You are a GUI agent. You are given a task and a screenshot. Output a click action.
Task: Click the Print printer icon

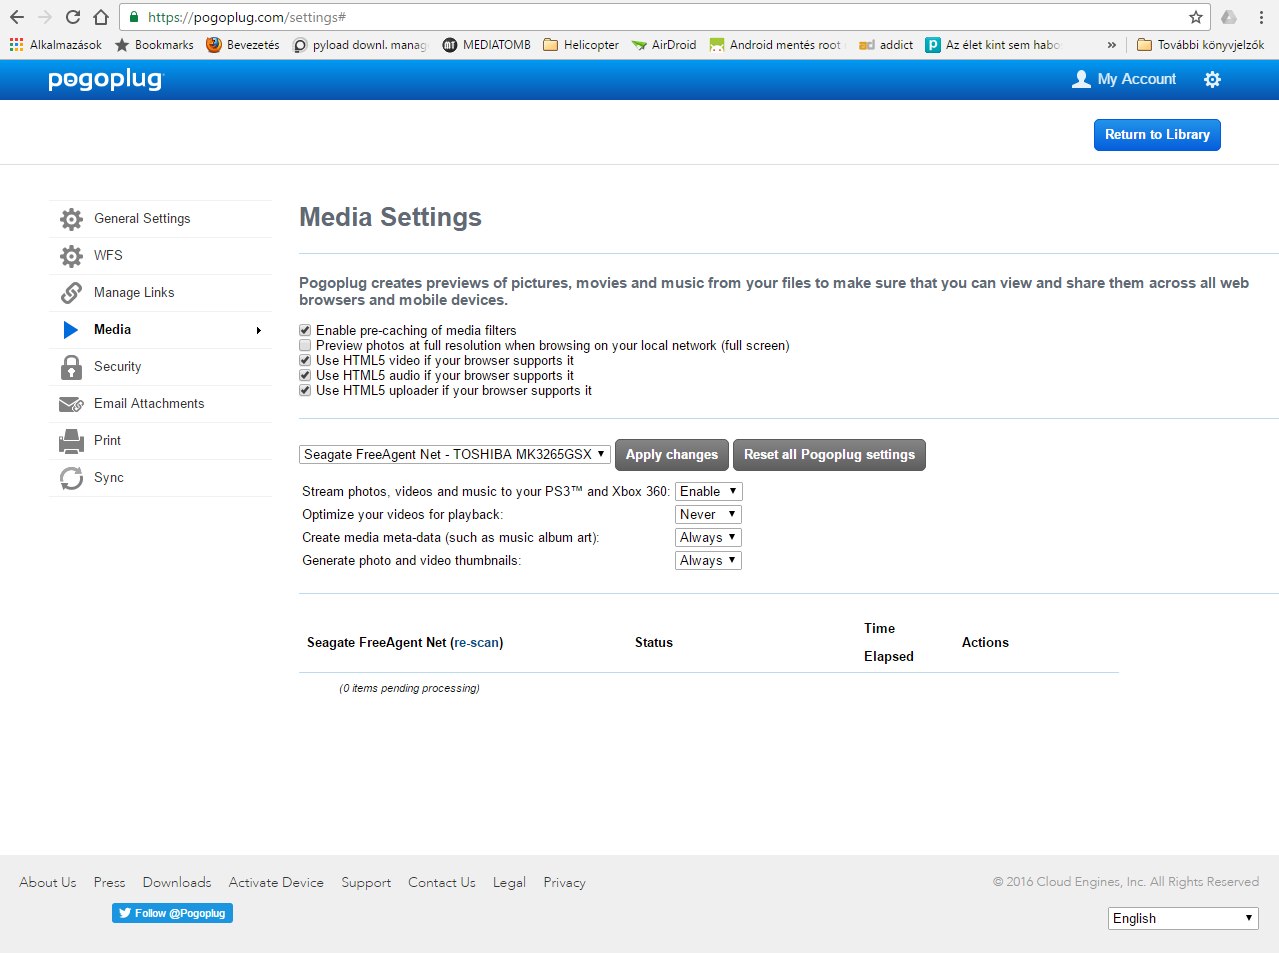click(x=71, y=441)
